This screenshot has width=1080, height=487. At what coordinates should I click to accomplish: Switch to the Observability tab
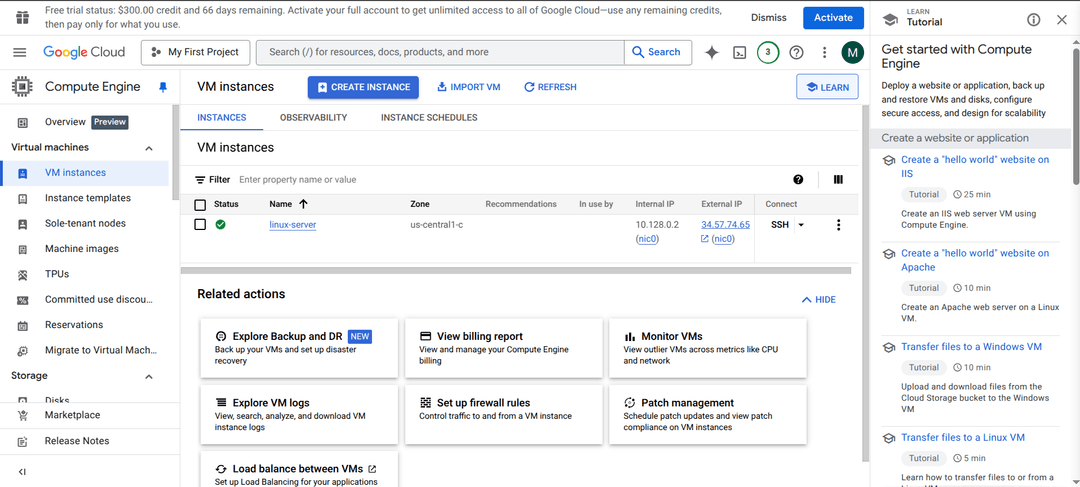click(x=313, y=118)
